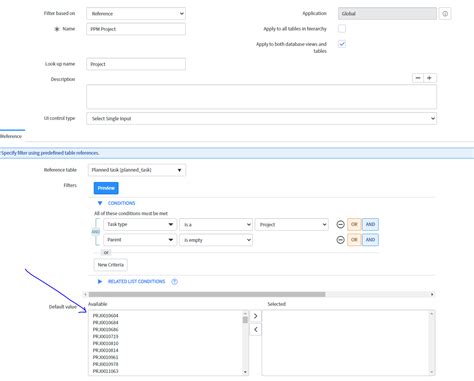The image size is (474, 381).
Task: Select PRJ0010978 in the Available list
Action: point(105,364)
